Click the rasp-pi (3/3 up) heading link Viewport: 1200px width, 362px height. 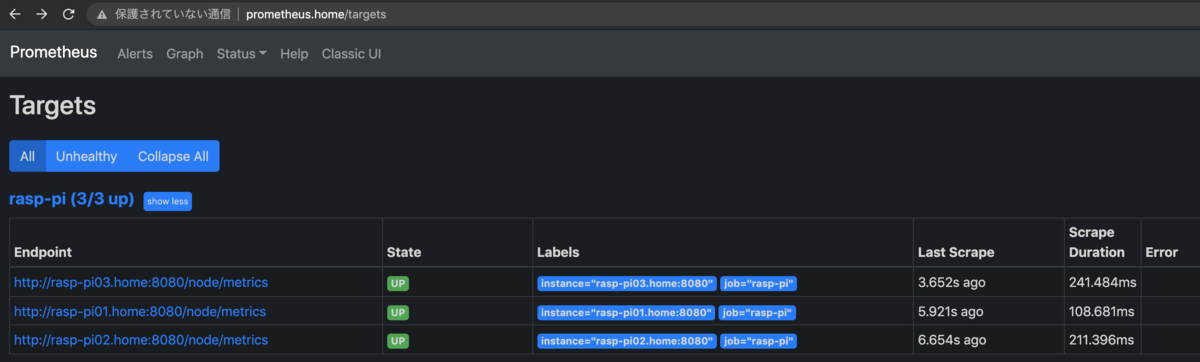[x=71, y=199]
